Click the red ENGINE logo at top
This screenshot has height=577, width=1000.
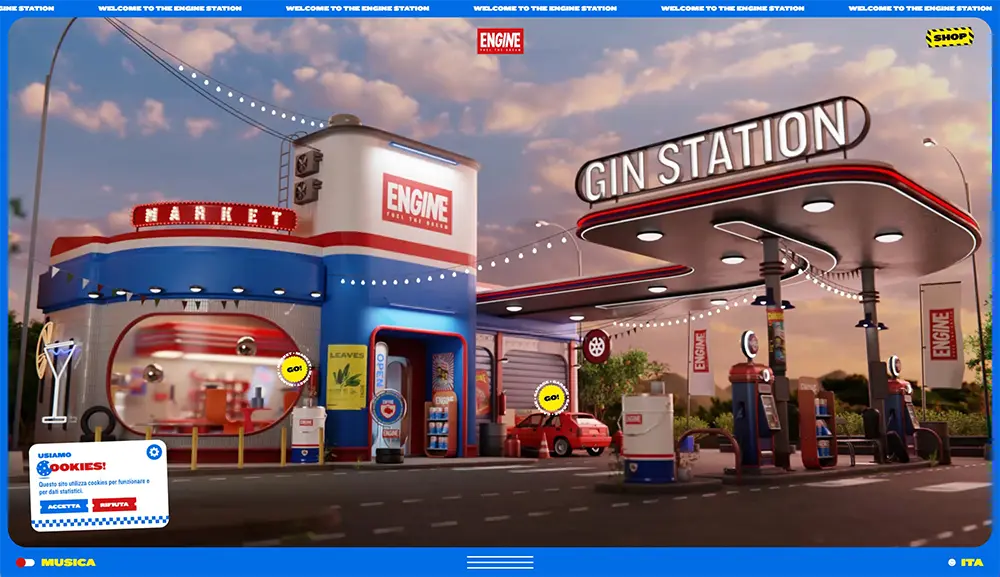500,41
